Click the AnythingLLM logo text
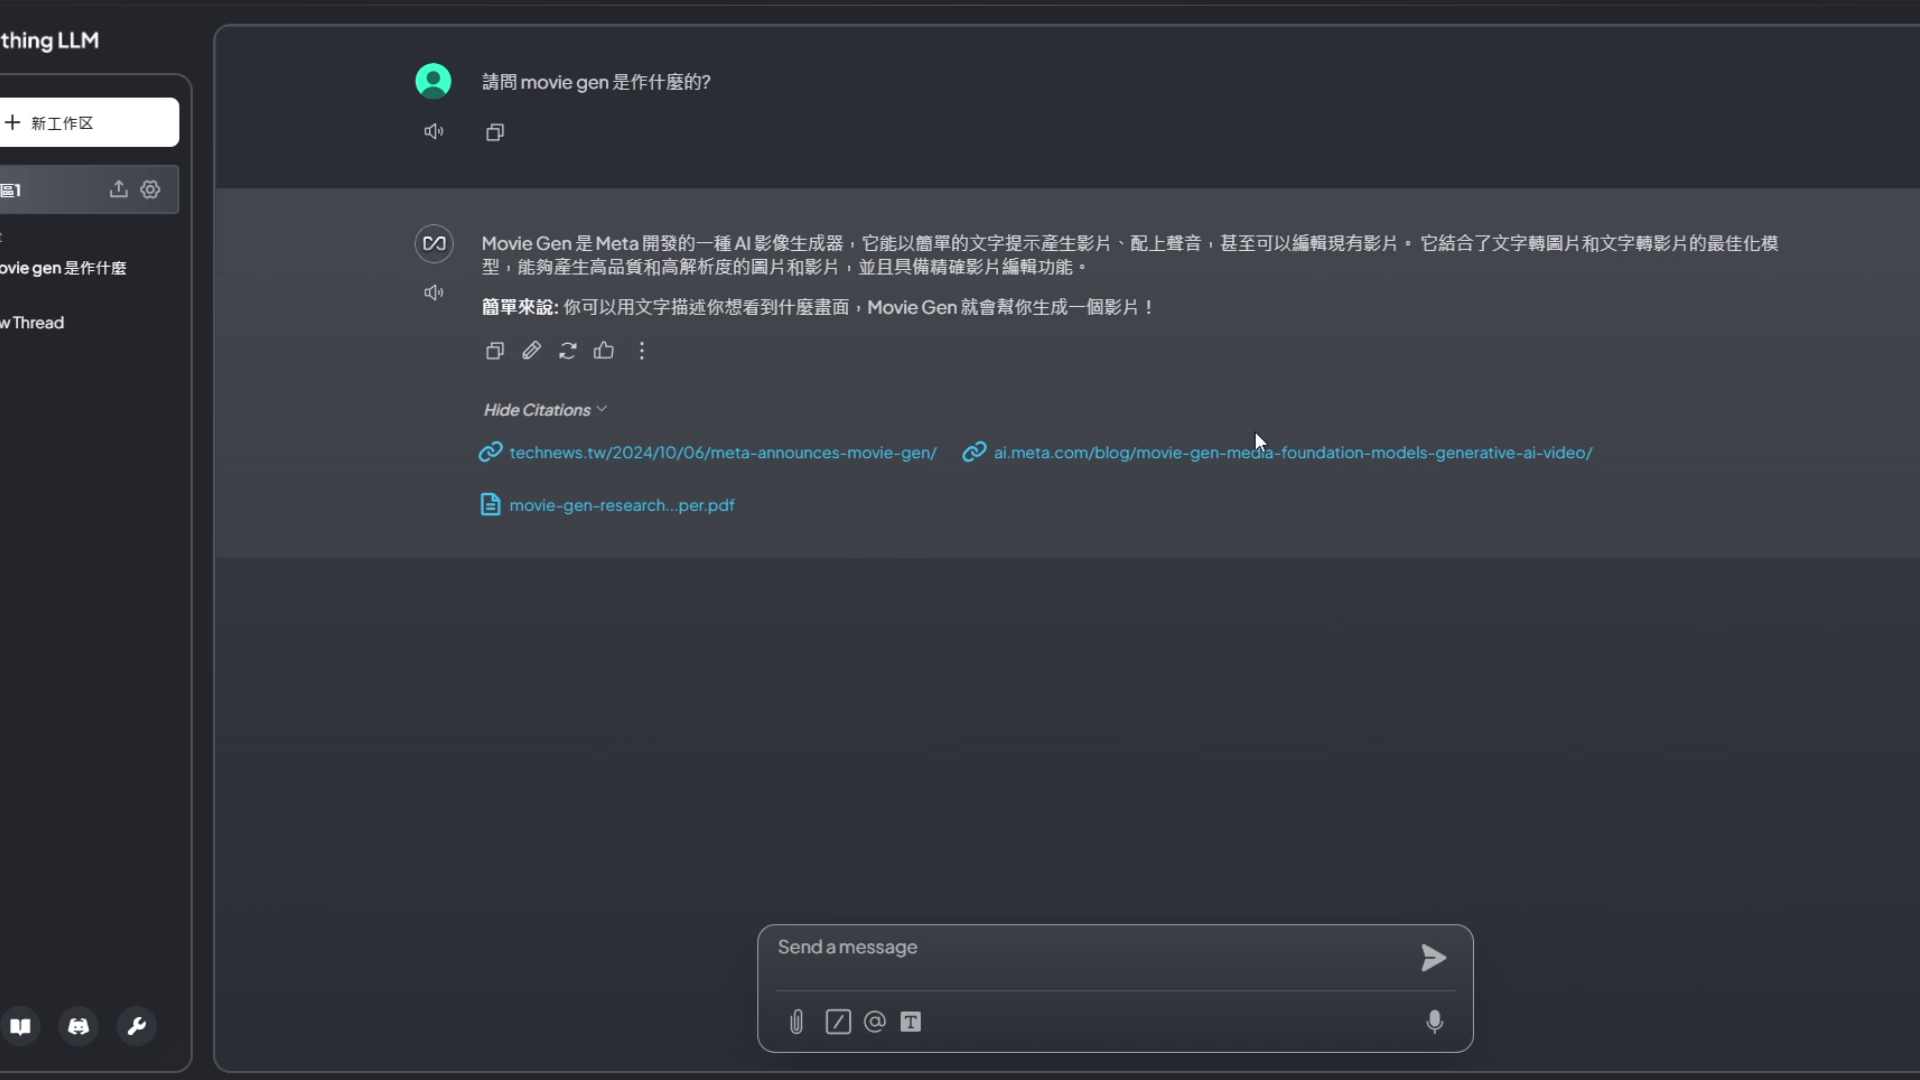The height and width of the screenshot is (1080, 1920). click(x=49, y=40)
